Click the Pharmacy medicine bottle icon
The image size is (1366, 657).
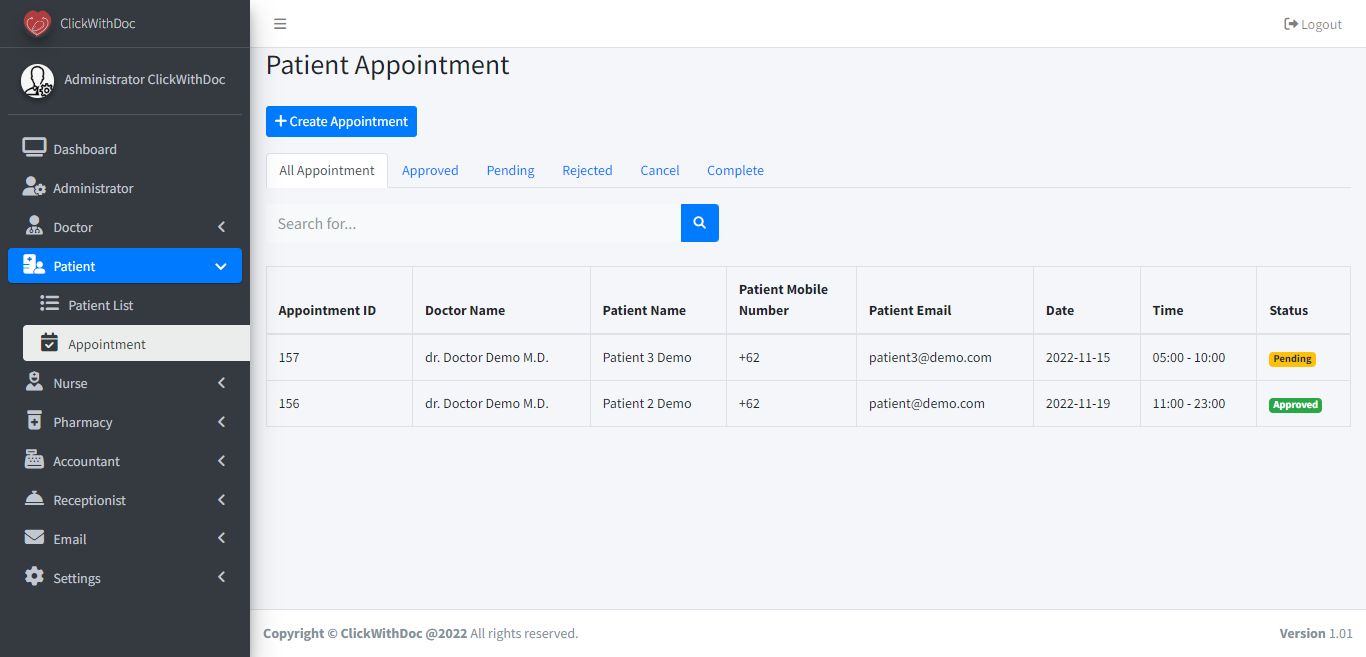tap(34, 422)
